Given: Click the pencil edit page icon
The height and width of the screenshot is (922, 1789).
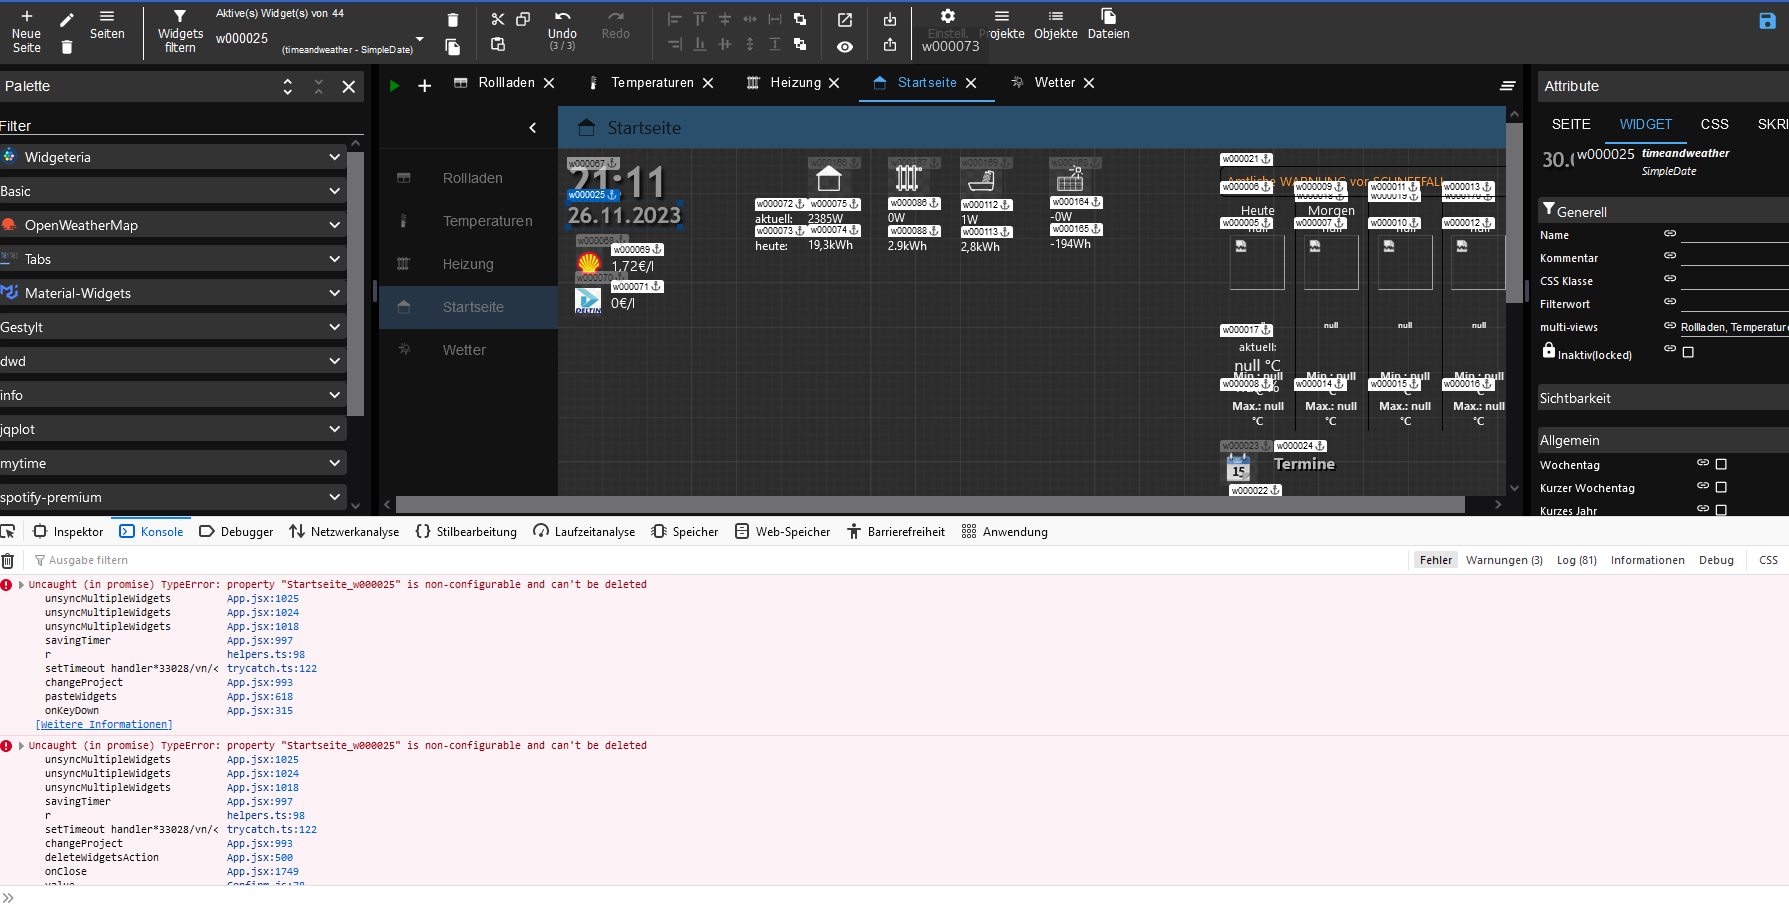Looking at the screenshot, I should pos(67,20).
